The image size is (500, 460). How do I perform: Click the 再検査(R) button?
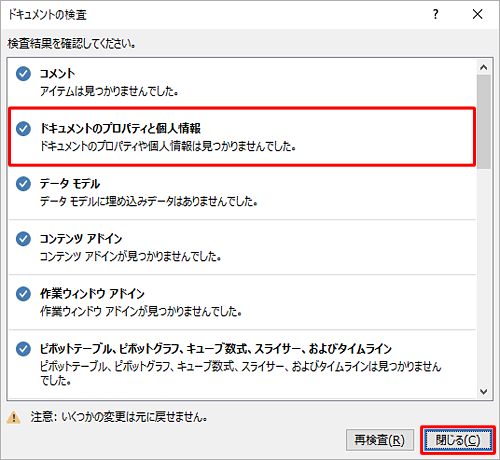pyautogui.click(x=380, y=440)
